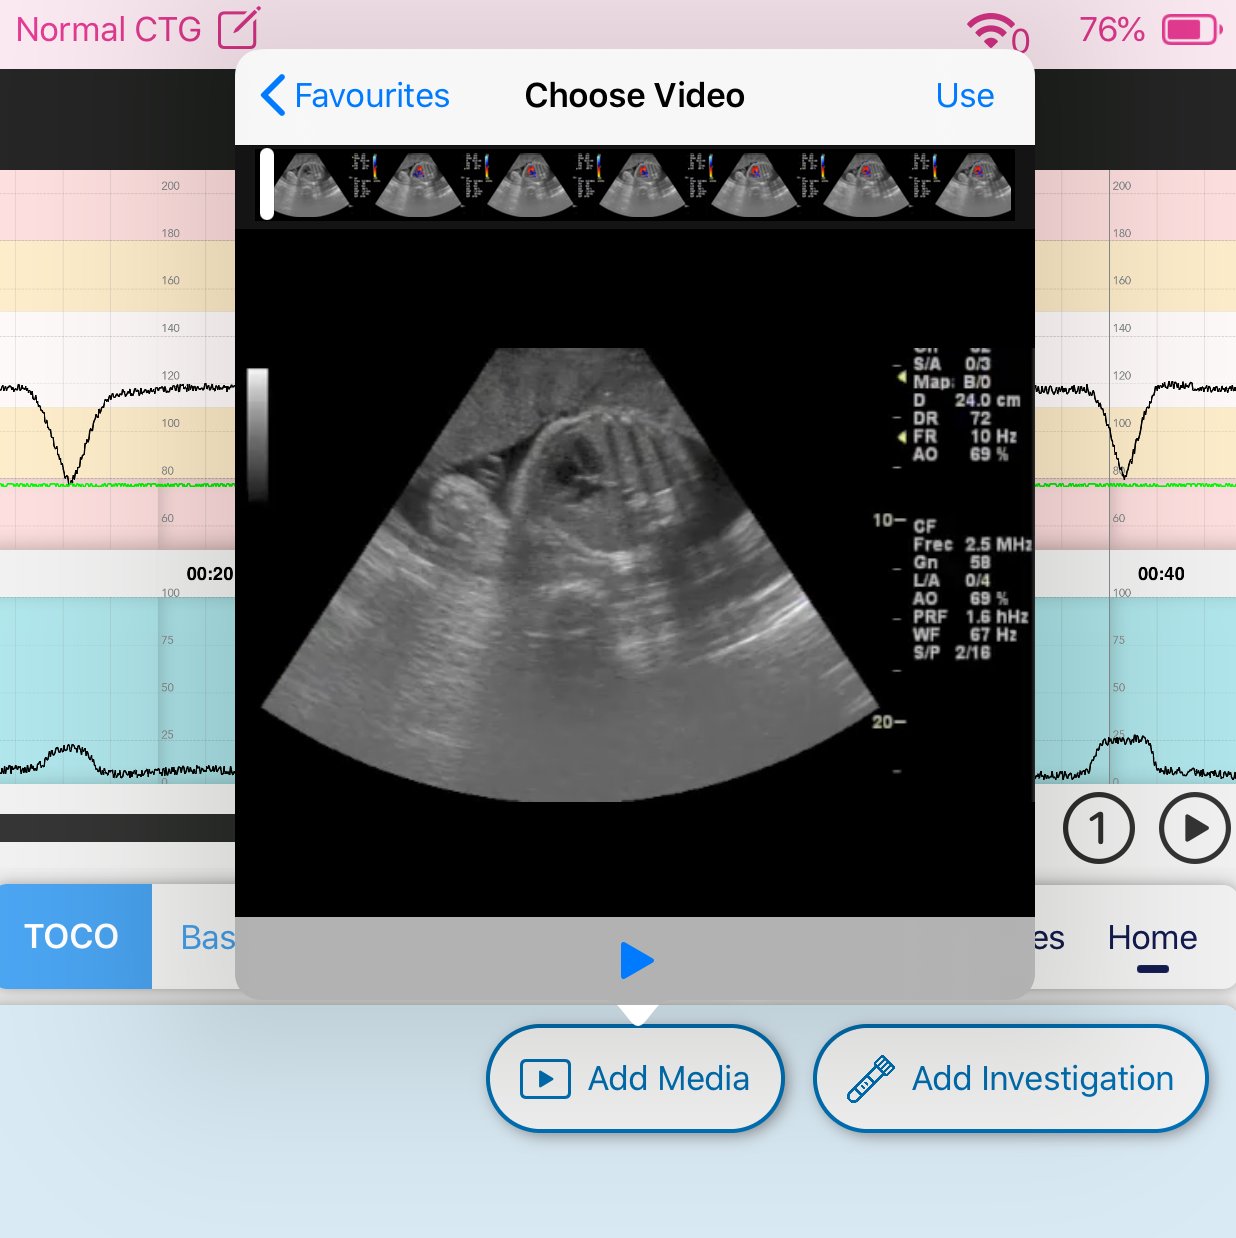The width and height of the screenshot is (1236, 1238).
Task: Select the last ultrasound frame in filmstrip
Action: point(976,185)
